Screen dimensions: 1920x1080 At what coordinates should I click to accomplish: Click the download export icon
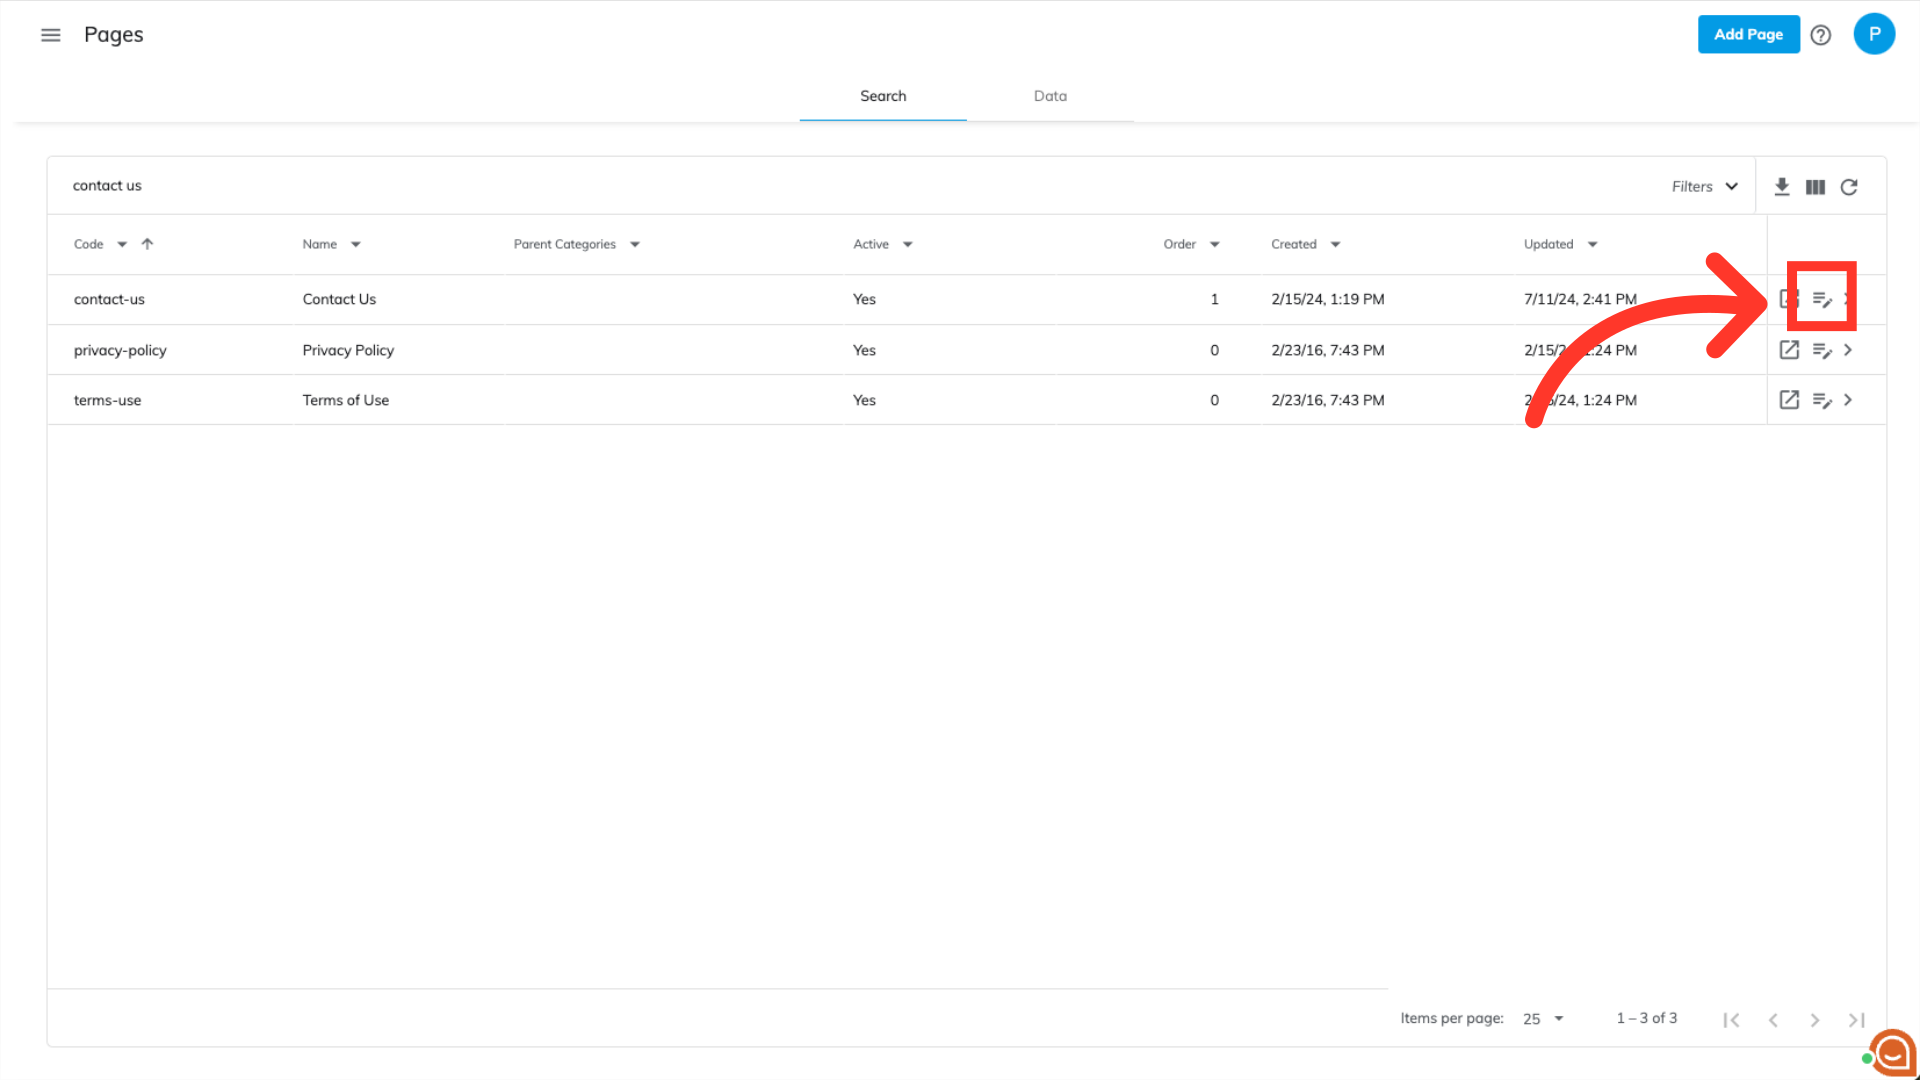[x=1782, y=187]
